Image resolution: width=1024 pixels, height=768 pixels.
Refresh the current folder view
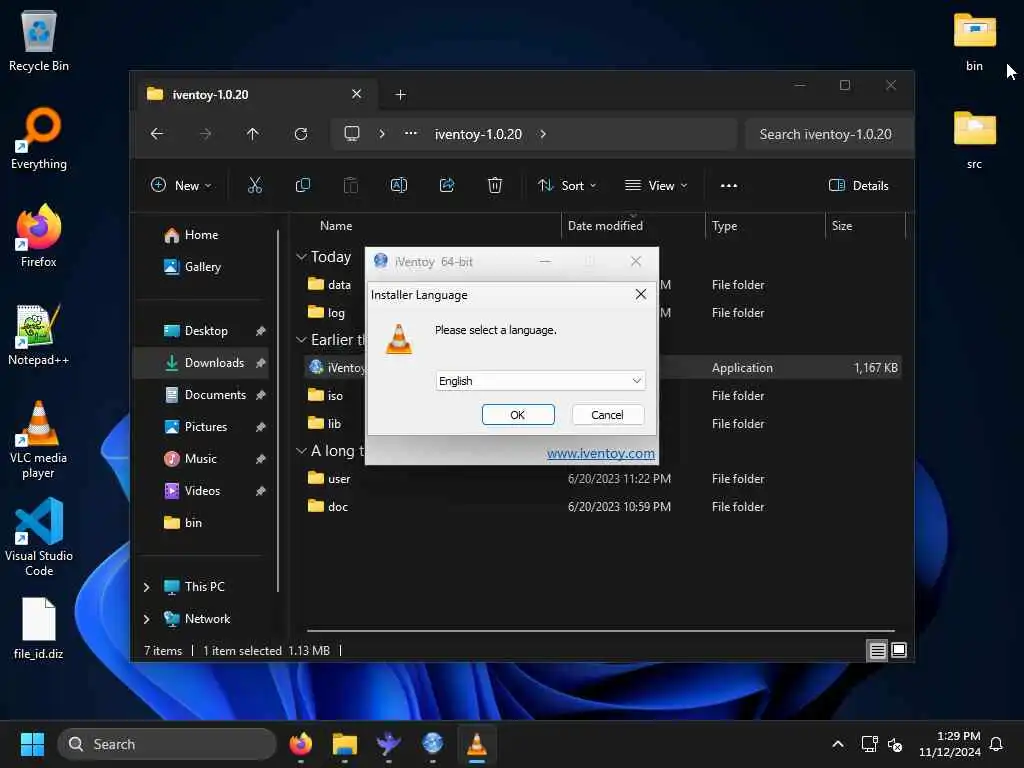point(300,134)
